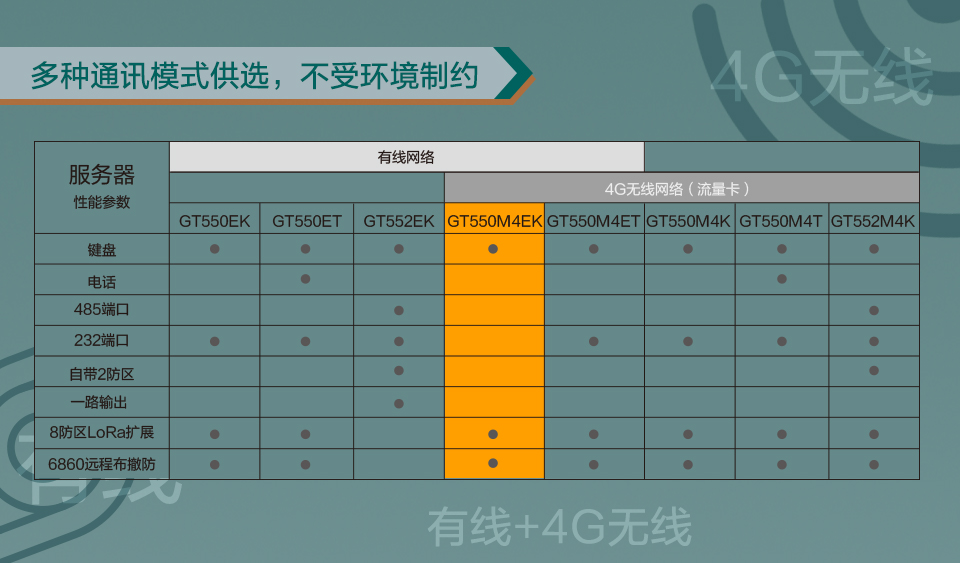
Task: Click the 一路输出 dot under GT552EK
Action: tap(399, 403)
